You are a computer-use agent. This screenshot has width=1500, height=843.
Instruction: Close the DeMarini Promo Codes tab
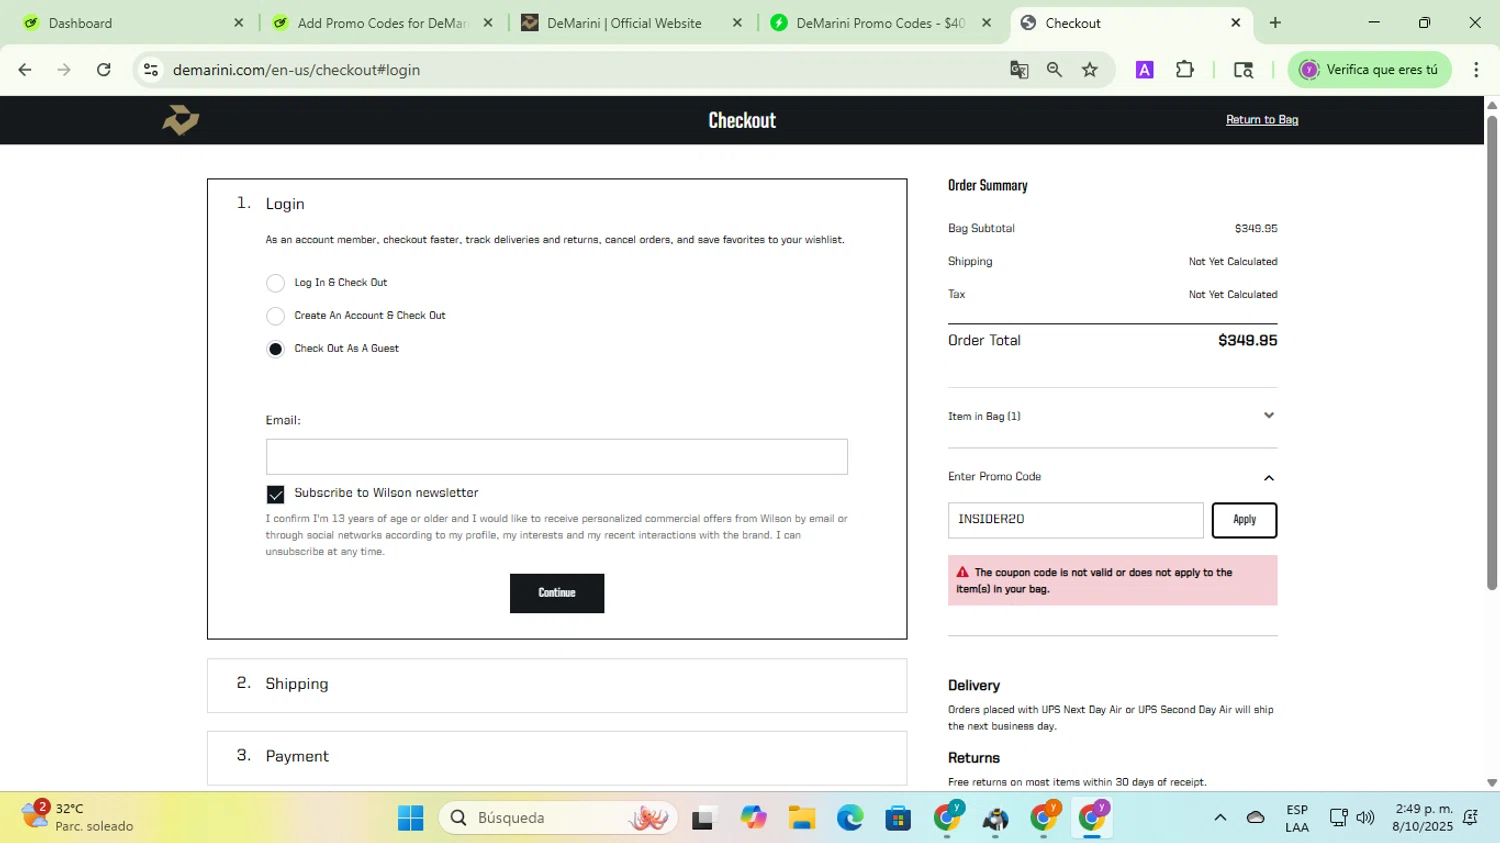(x=986, y=23)
